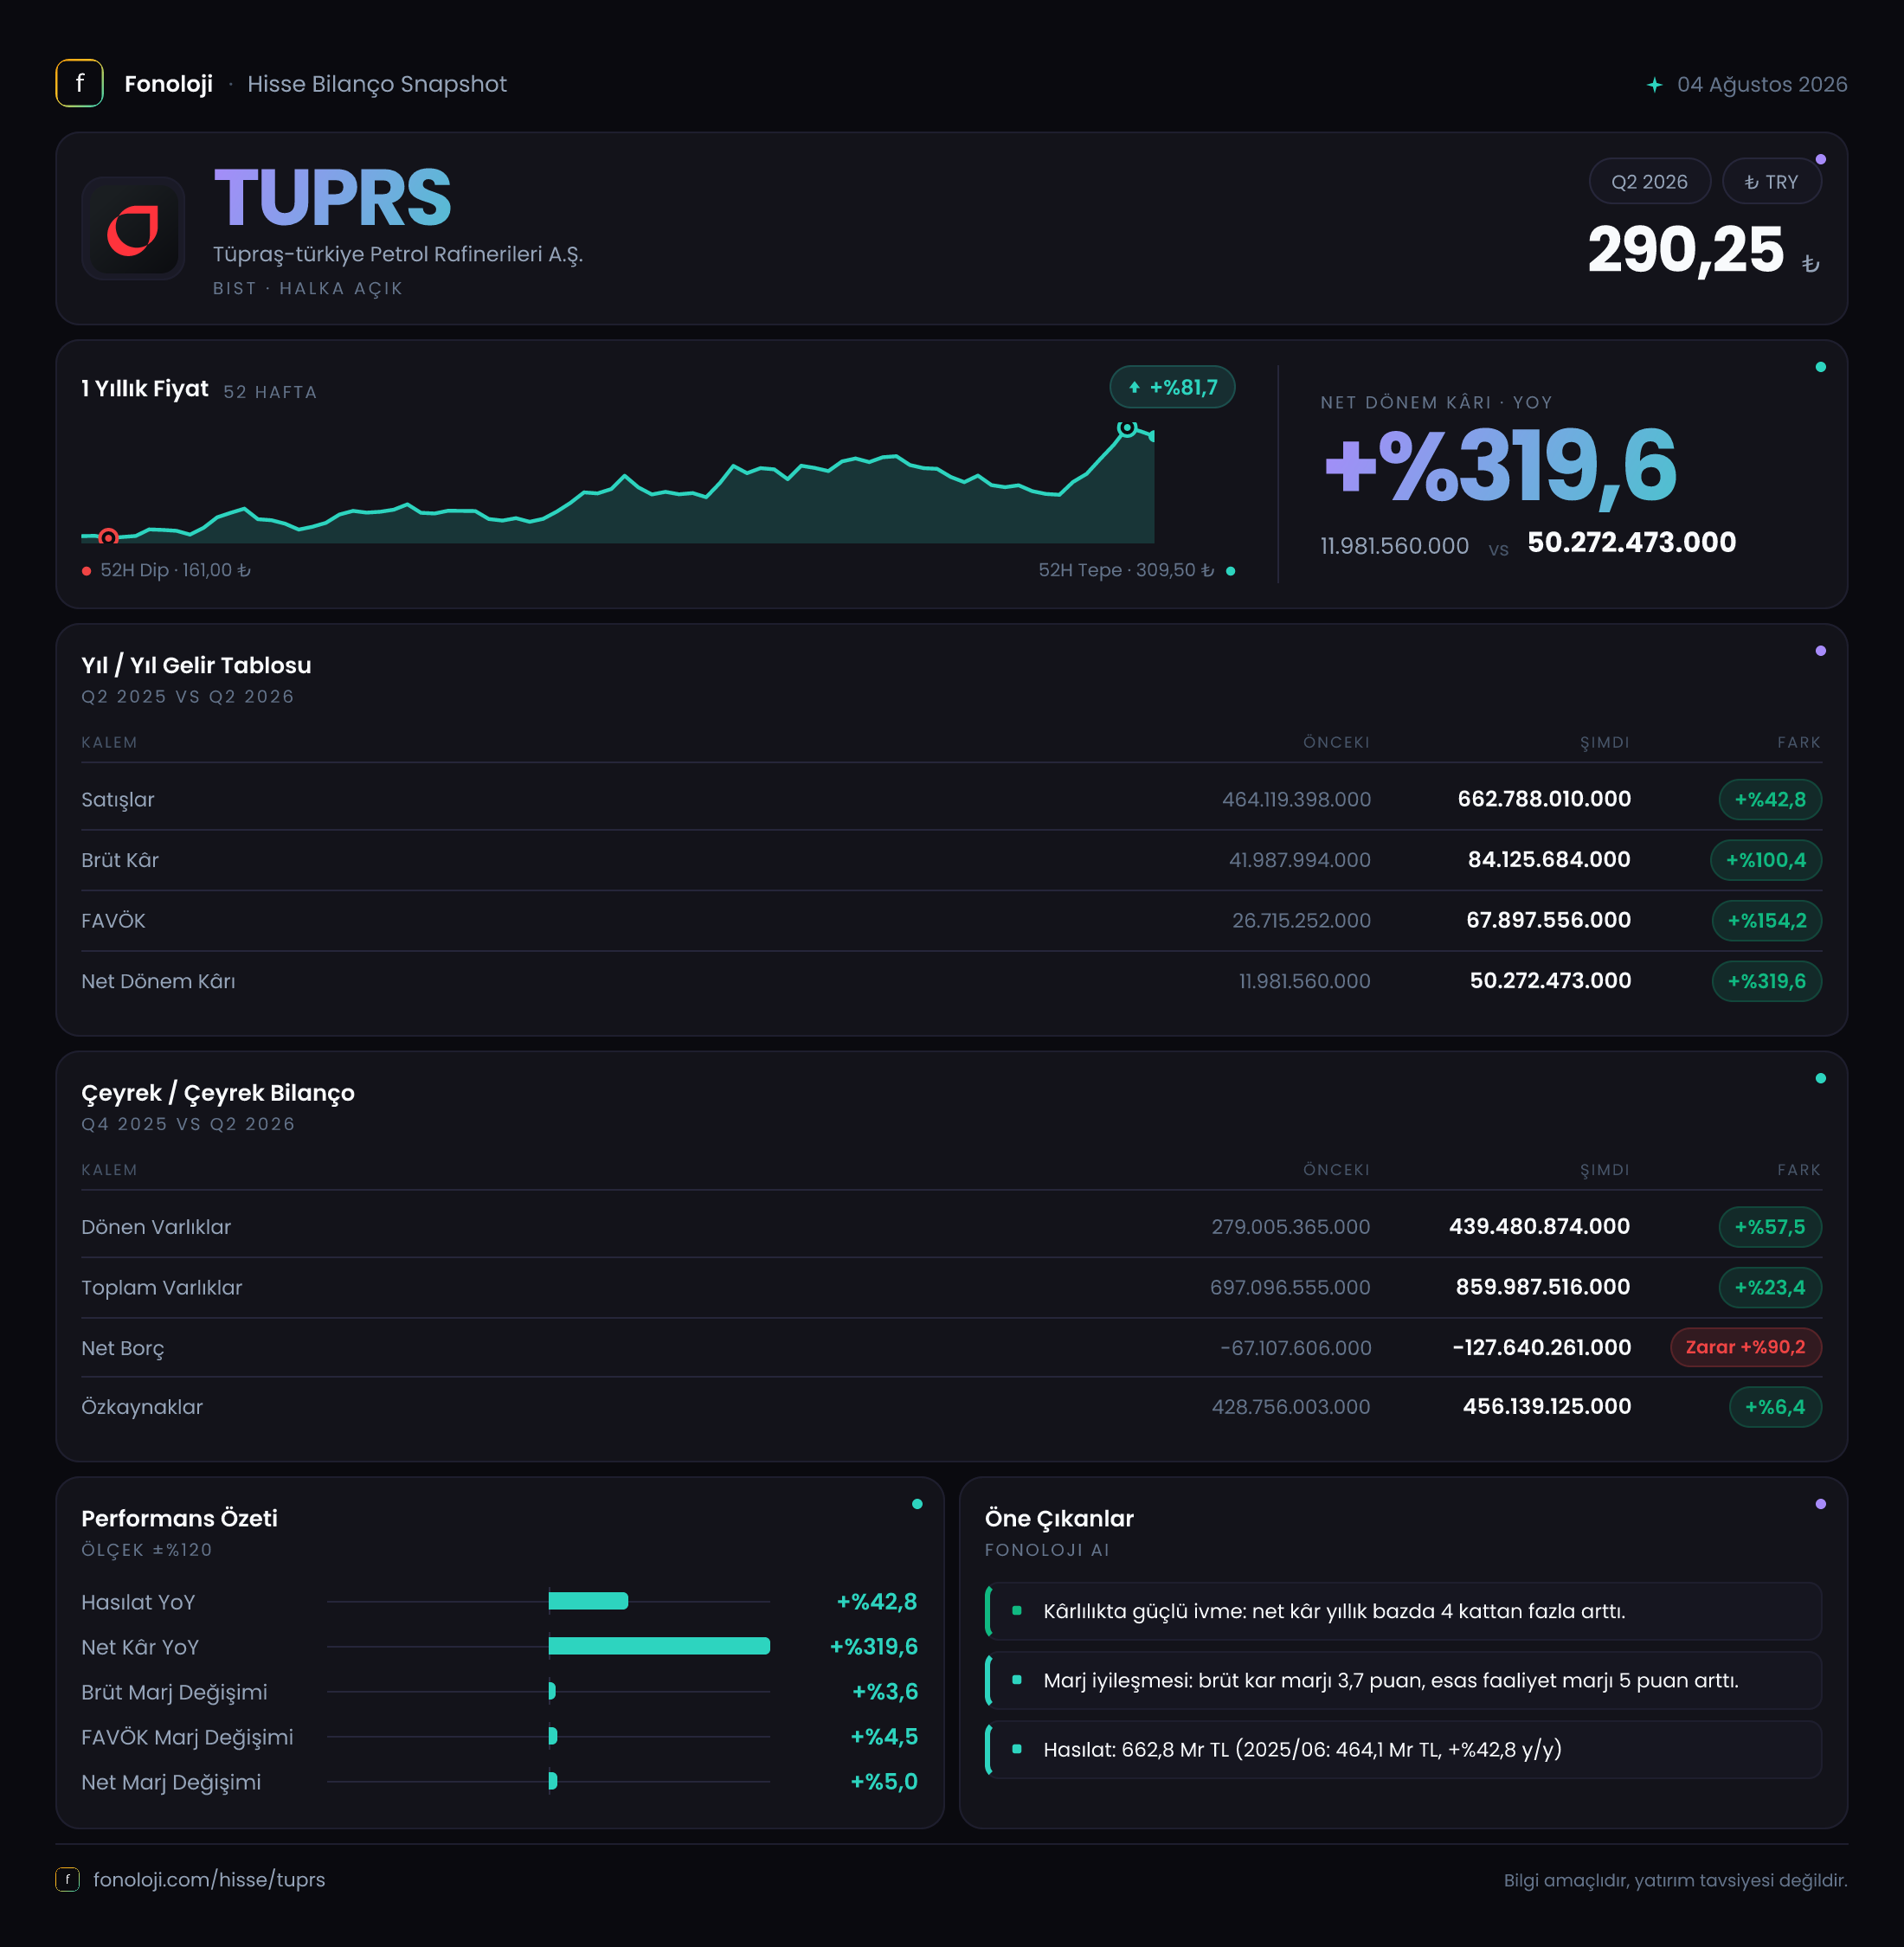Click the "Öne Çıkanlar" title
The image size is (1904, 1947).
(x=1059, y=1518)
